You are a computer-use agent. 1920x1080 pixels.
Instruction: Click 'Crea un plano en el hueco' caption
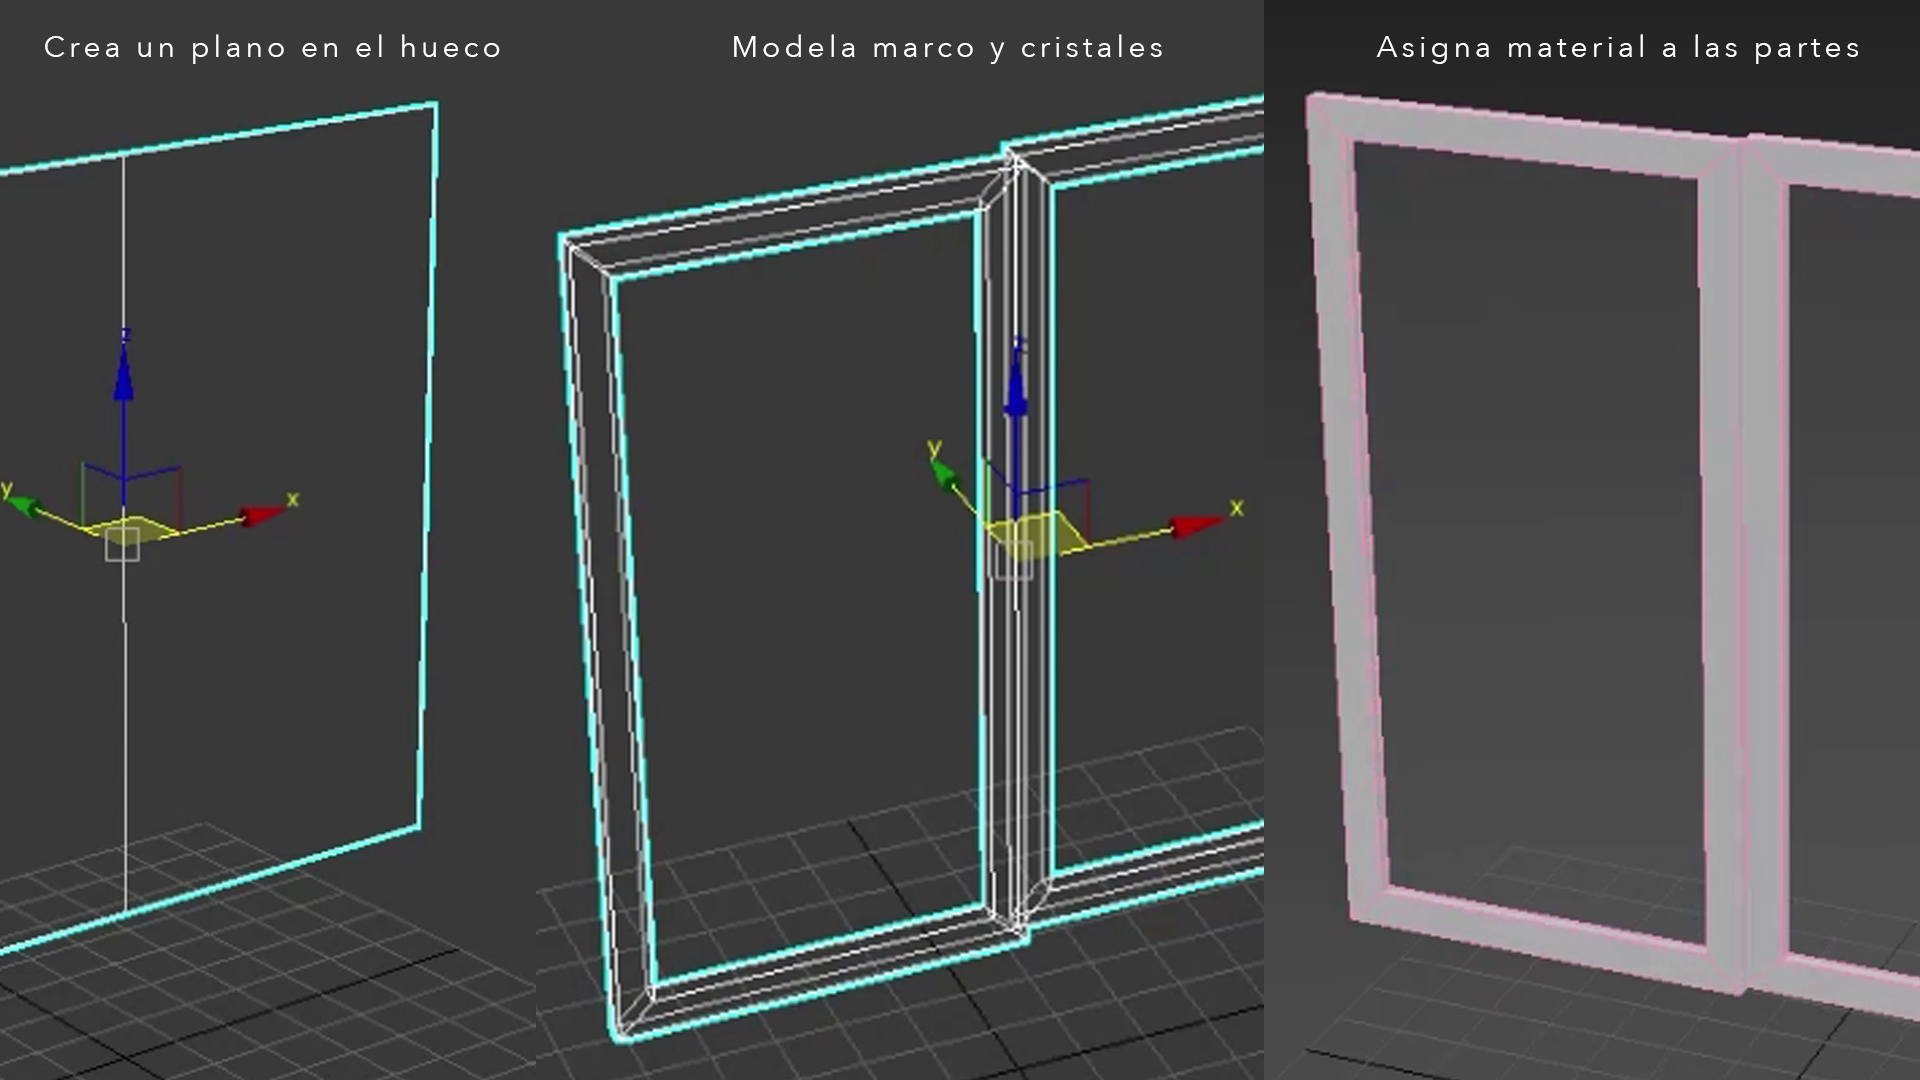273,48
